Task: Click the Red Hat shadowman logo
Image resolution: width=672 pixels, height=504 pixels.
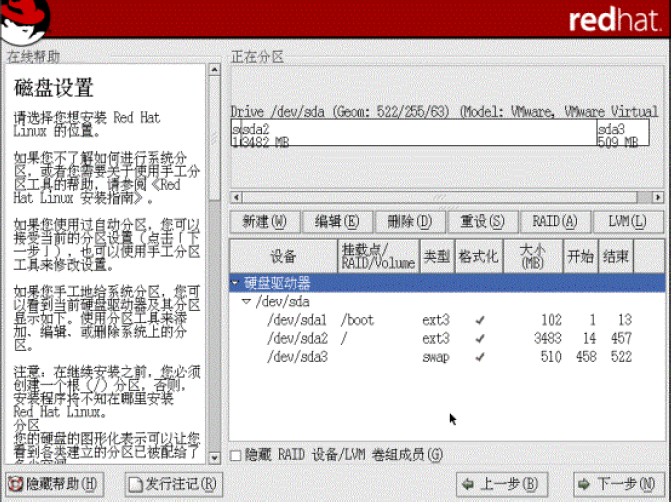Action: [x=25, y=21]
